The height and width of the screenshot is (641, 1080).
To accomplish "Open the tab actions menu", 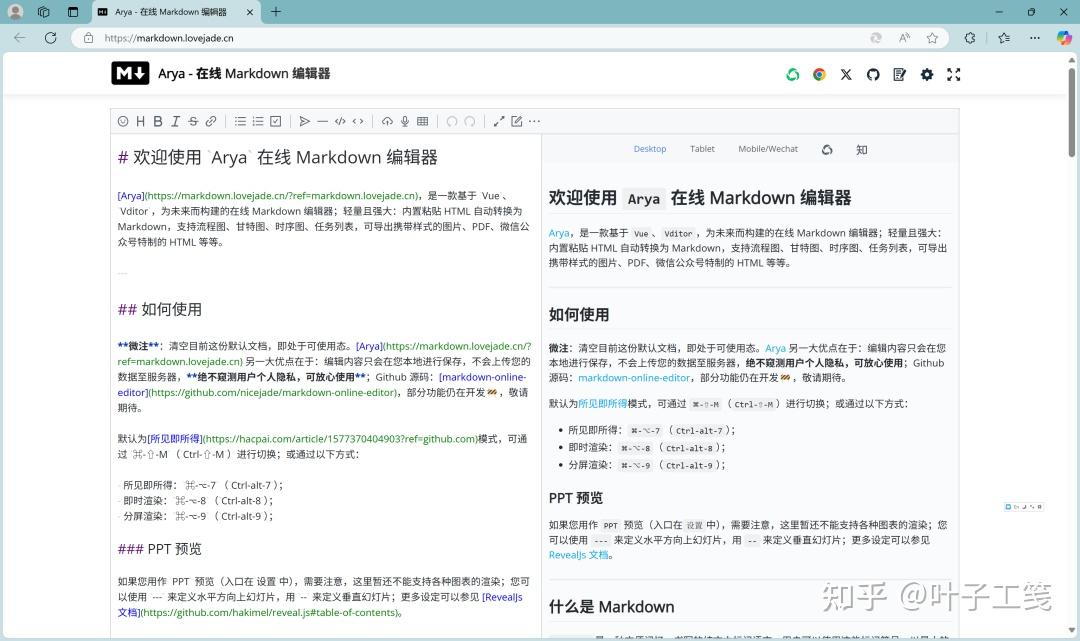I will pos(73,12).
